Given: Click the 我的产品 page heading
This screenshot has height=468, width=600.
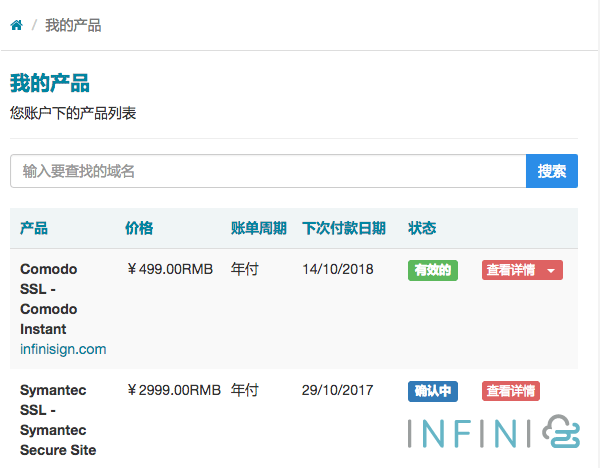Looking at the screenshot, I should pos(50,83).
